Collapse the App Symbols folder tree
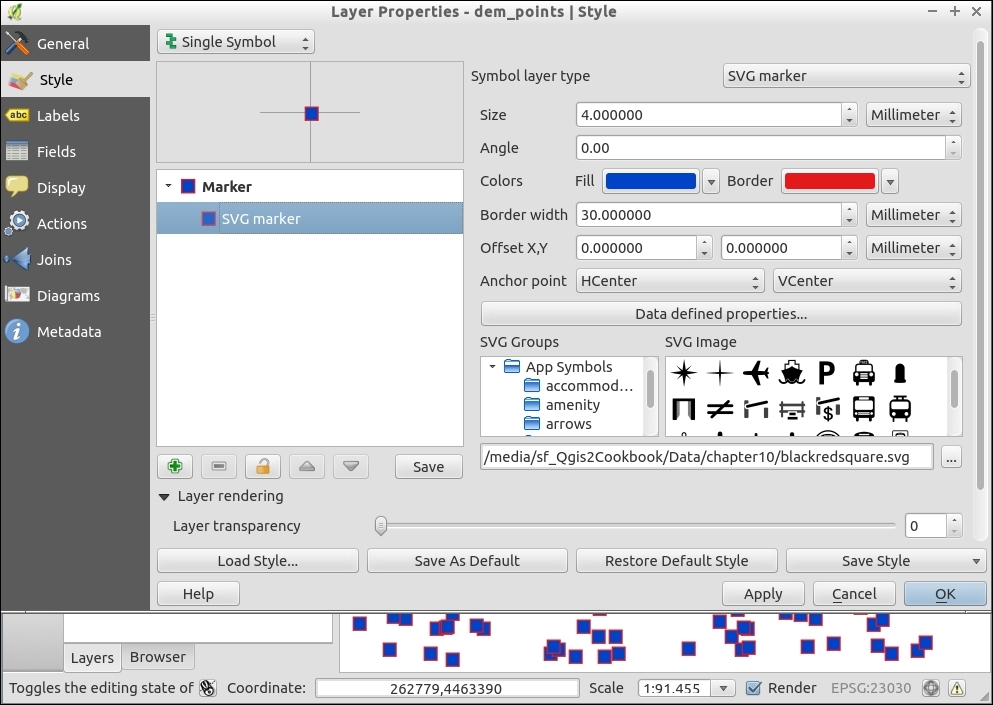Image resolution: width=993 pixels, height=705 pixels. click(x=493, y=367)
